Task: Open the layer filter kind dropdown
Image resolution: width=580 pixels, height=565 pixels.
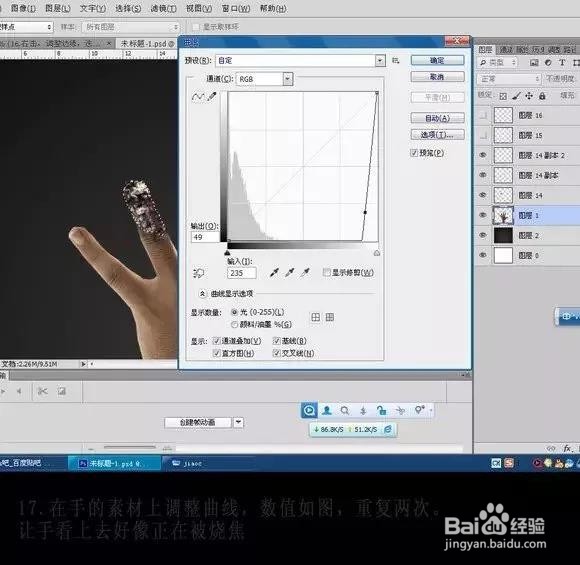Action: pos(498,63)
